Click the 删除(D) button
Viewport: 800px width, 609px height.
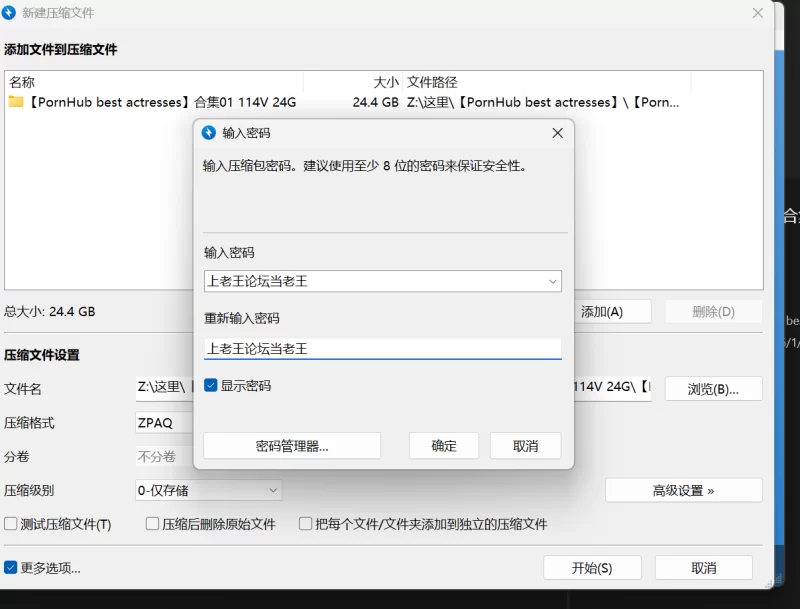click(x=714, y=312)
